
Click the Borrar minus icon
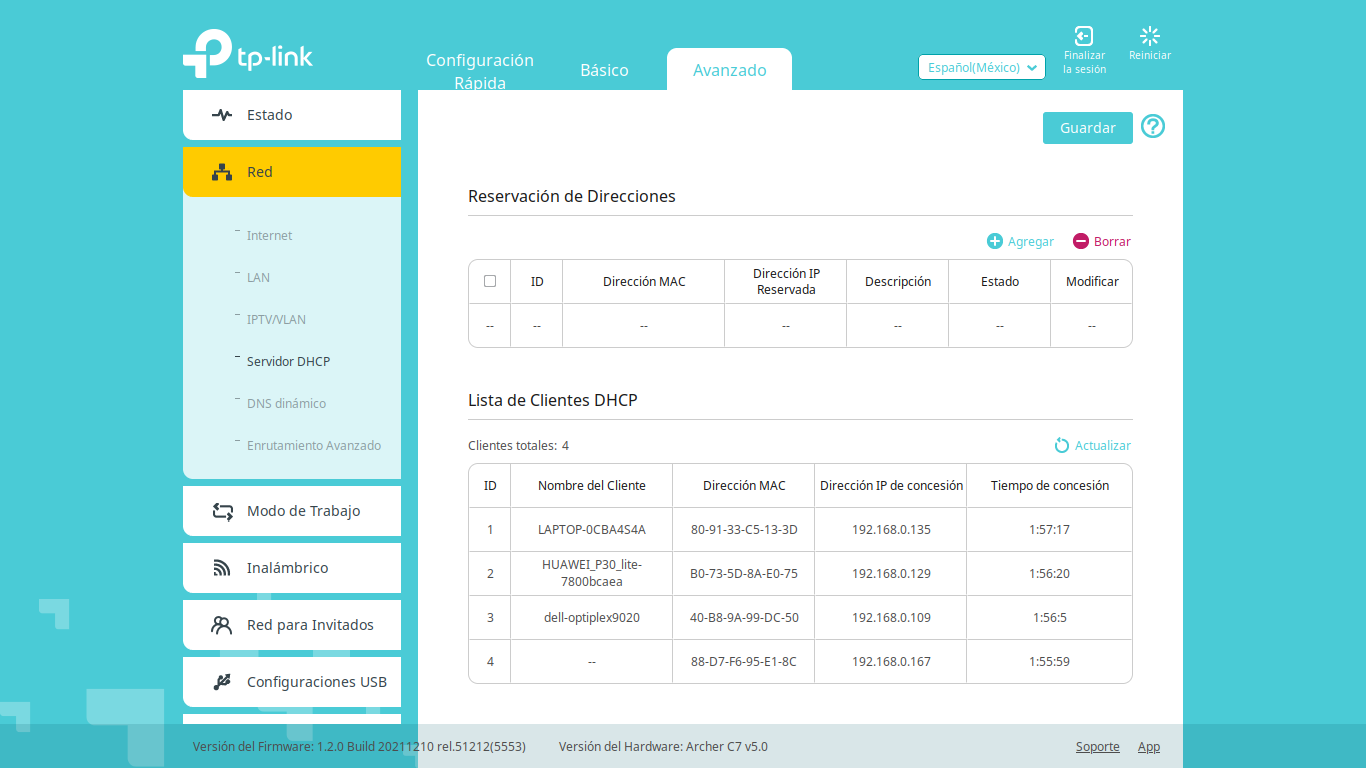click(1081, 241)
